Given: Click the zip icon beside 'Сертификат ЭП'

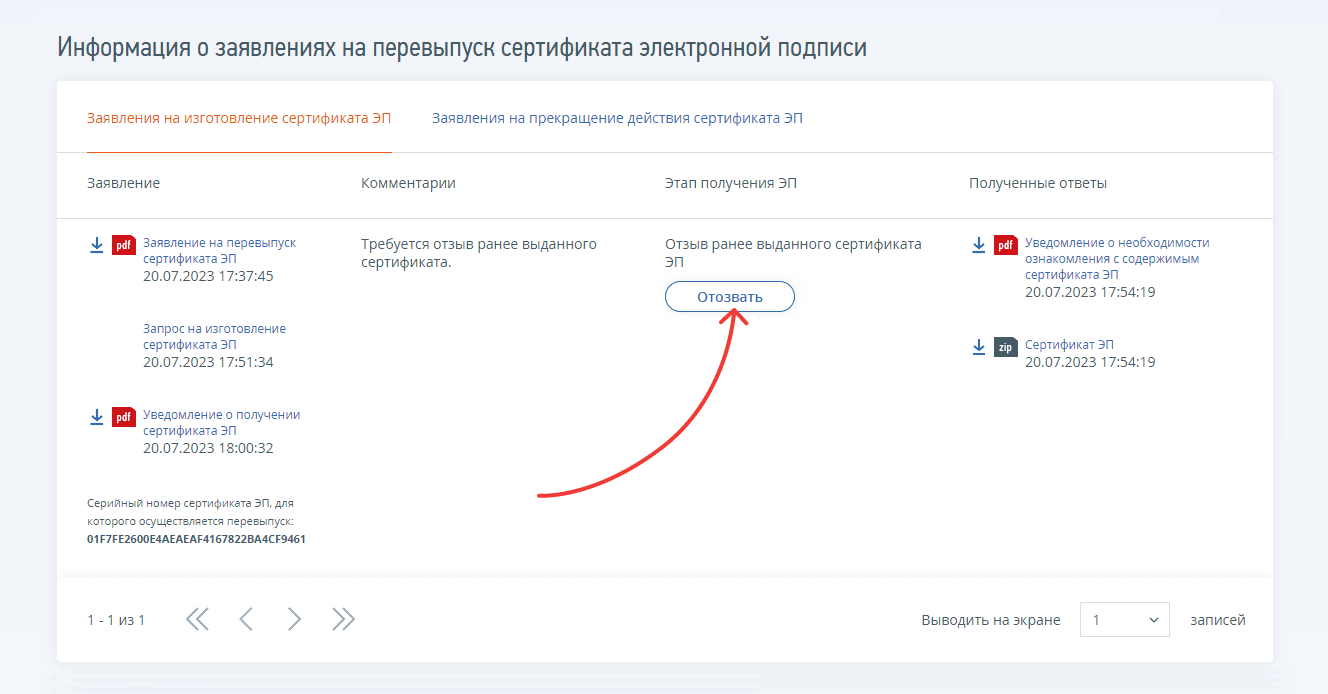Looking at the screenshot, I should click(1006, 347).
